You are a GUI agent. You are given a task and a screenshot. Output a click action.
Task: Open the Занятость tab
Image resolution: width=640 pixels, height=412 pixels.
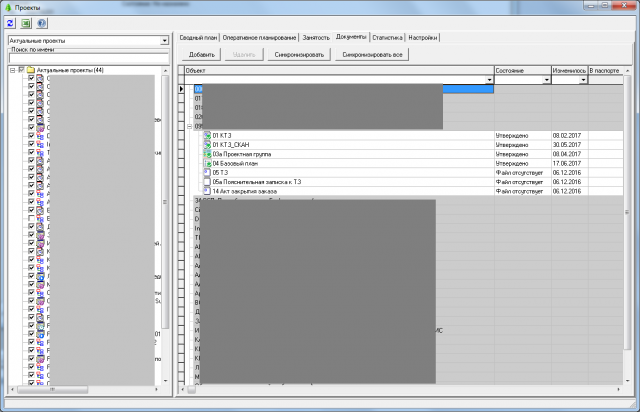(316, 38)
